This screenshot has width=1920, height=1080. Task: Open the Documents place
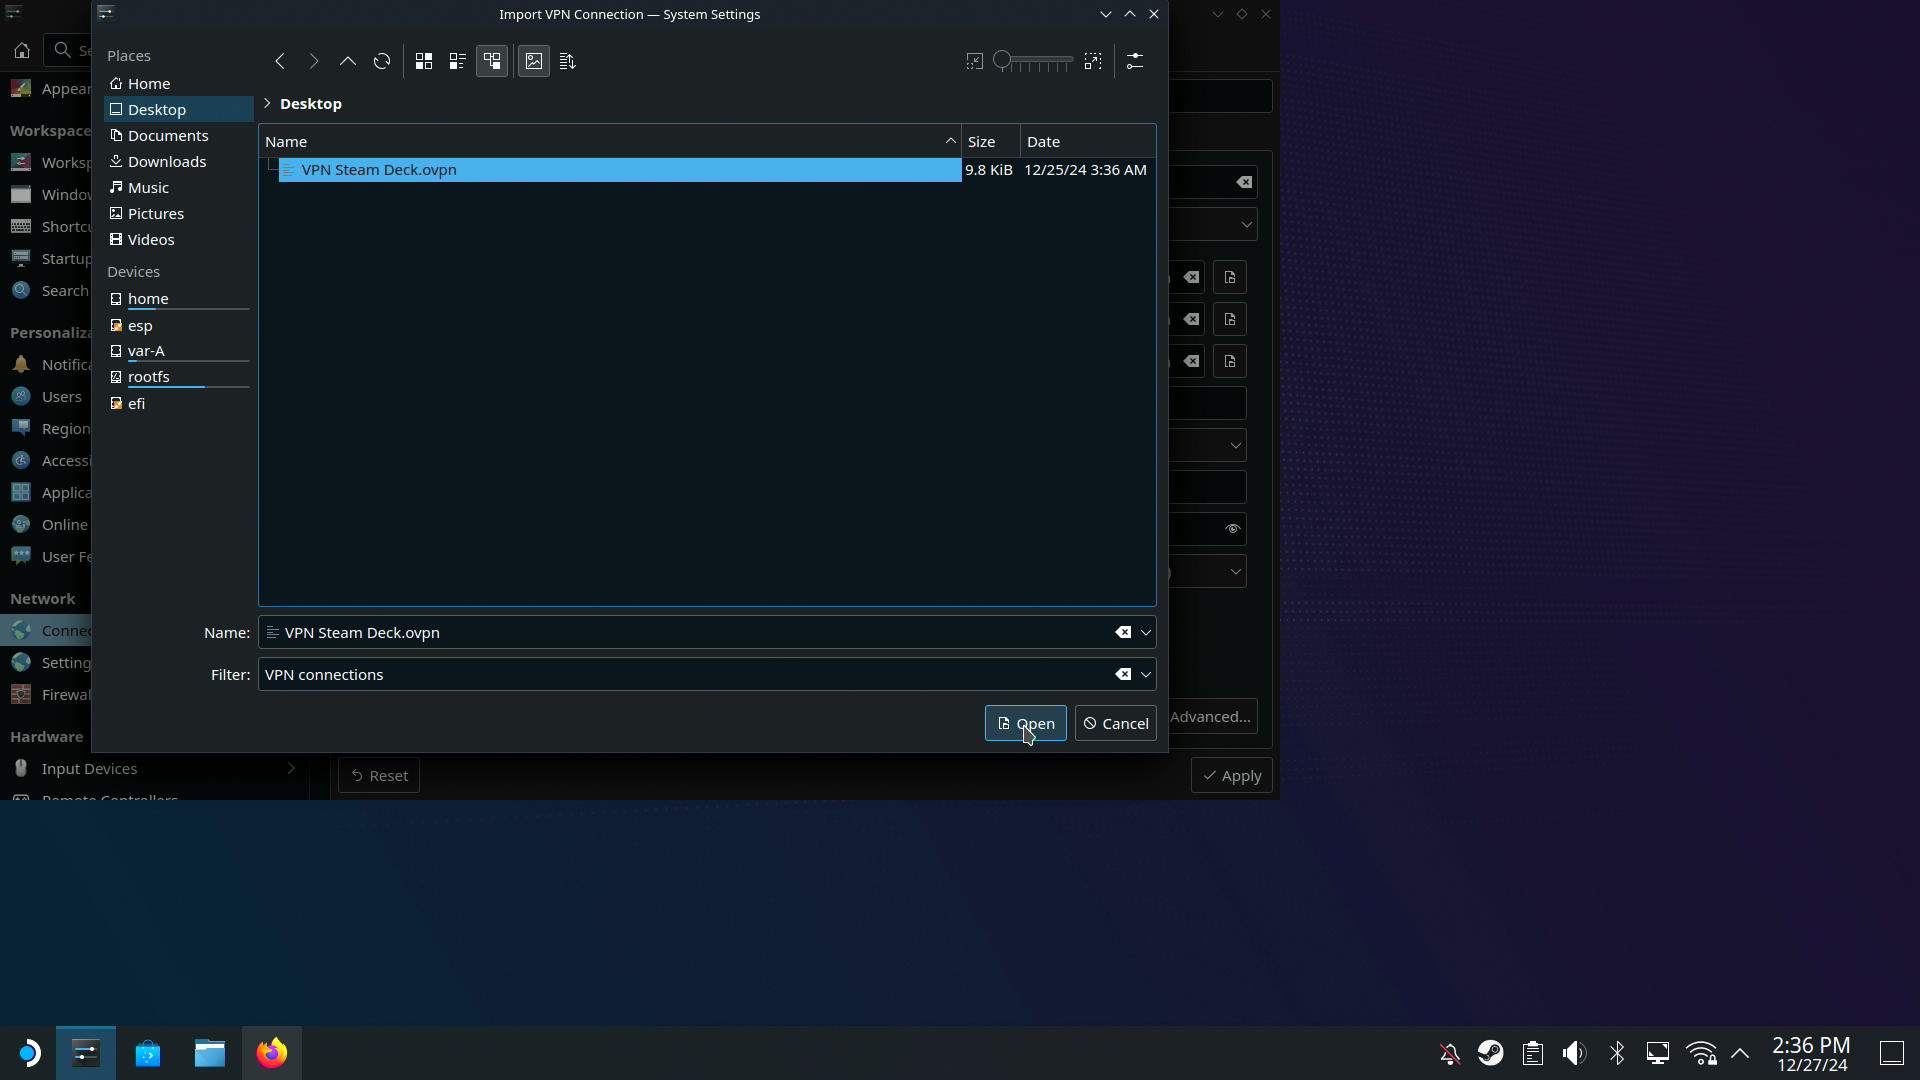pyautogui.click(x=179, y=136)
